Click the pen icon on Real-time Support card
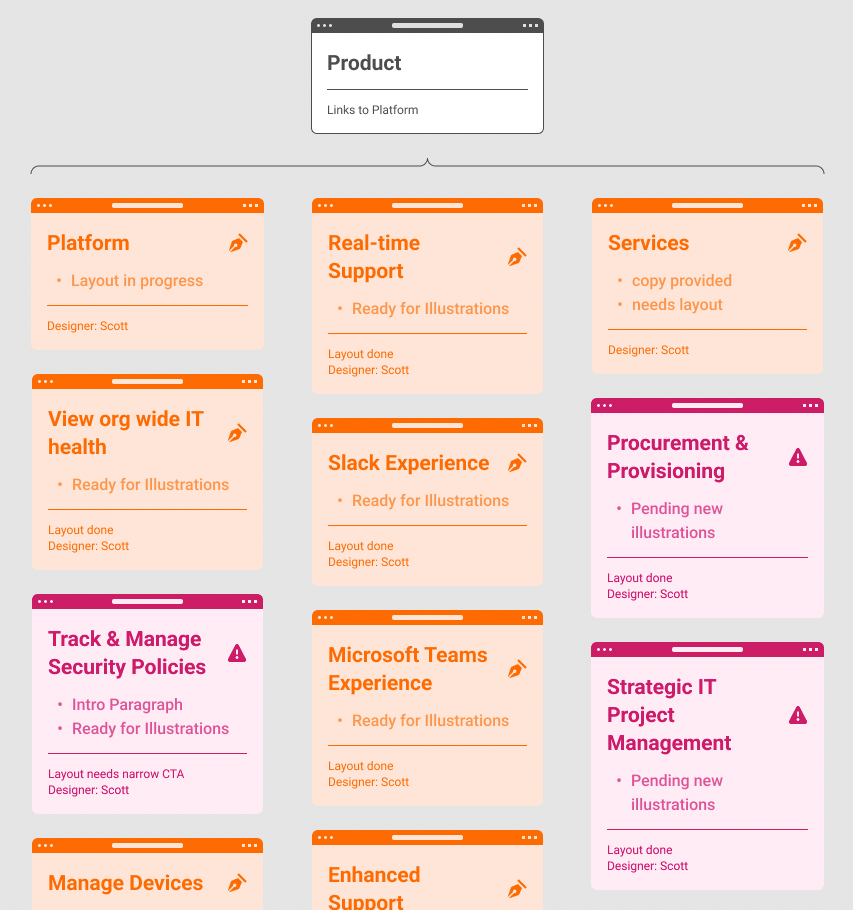 click(x=517, y=257)
